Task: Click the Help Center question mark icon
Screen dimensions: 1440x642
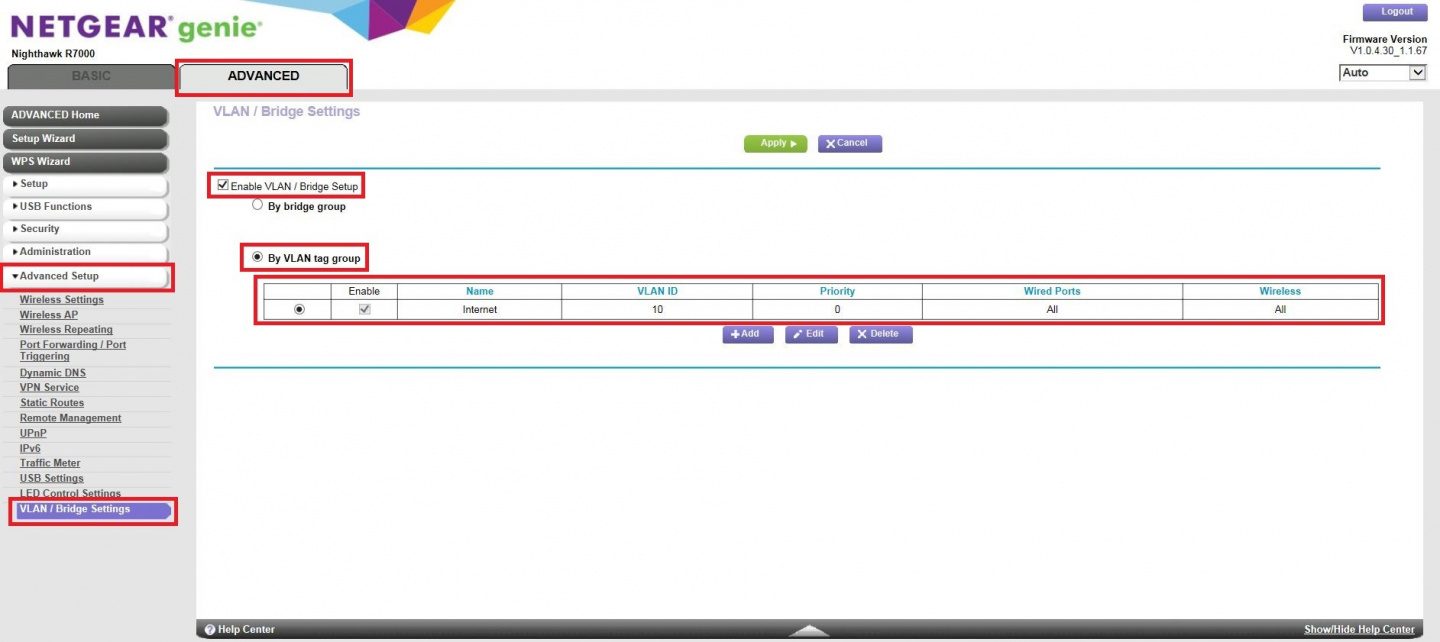Action: 210,630
